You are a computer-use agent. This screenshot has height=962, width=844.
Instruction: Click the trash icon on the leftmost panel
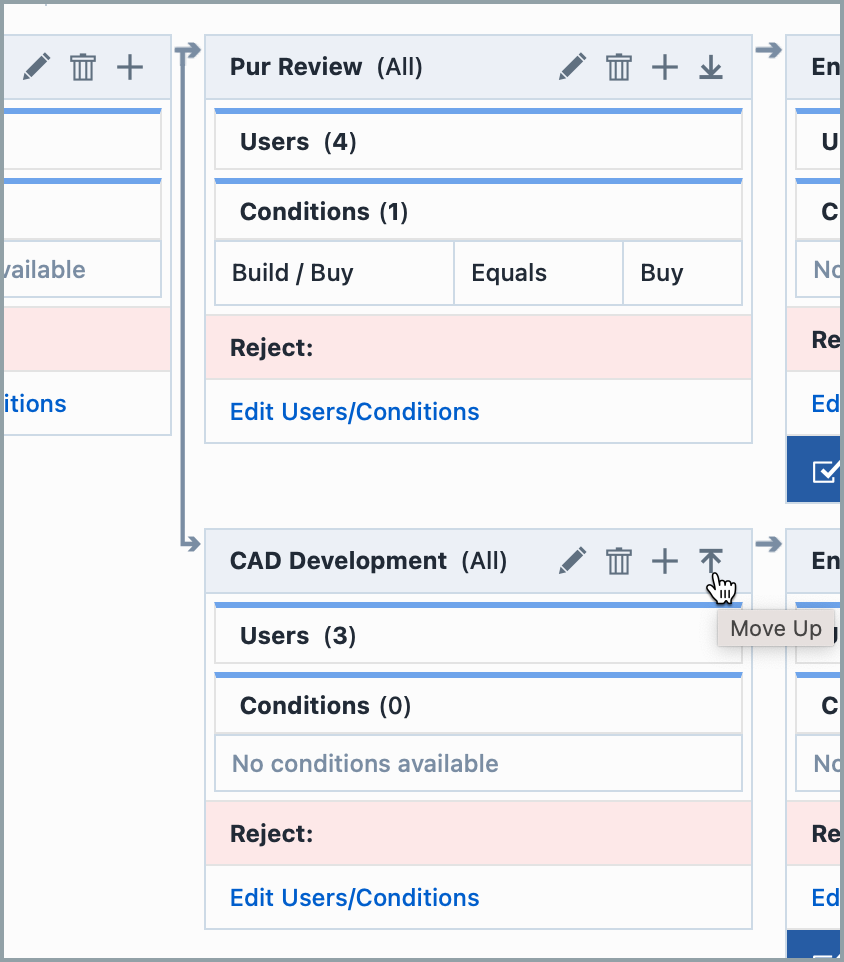[83, 67]
